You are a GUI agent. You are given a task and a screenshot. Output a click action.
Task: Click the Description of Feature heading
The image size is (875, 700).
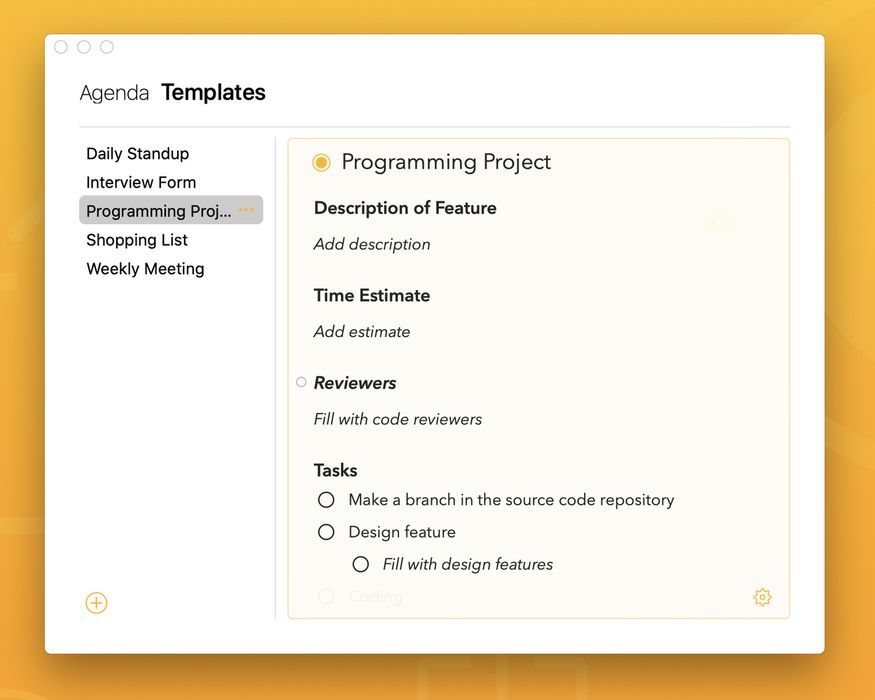pyautogui.click(x=405, y=208)
